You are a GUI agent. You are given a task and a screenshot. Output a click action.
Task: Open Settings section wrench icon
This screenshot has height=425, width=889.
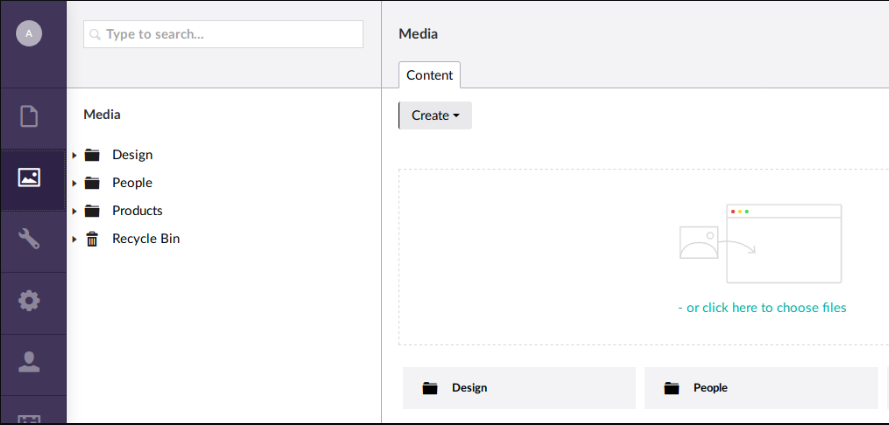(29, 239)
